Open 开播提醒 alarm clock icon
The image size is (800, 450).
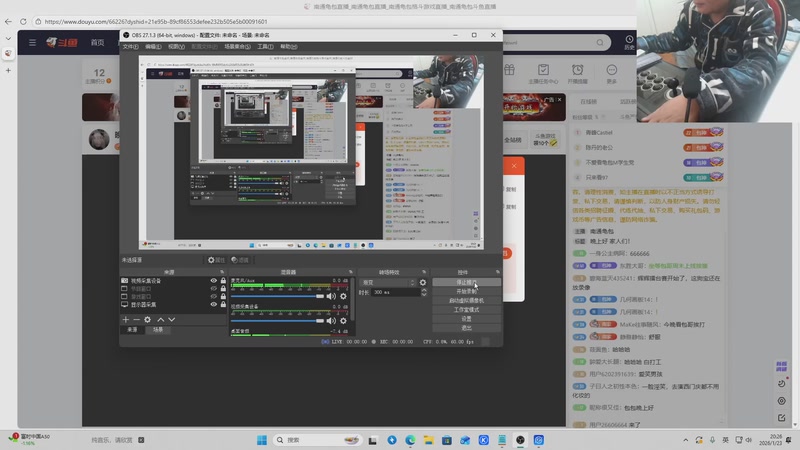577,73
